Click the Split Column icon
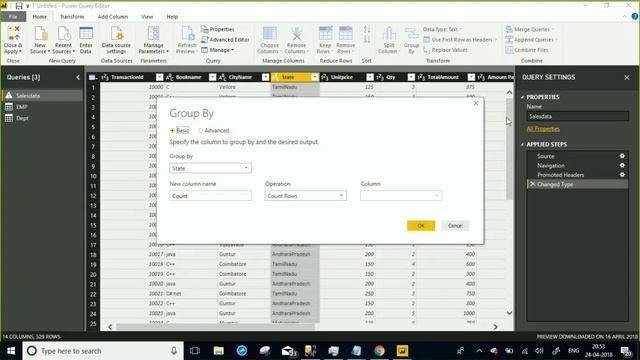This screenshot has width=640, height=360. 389,40
